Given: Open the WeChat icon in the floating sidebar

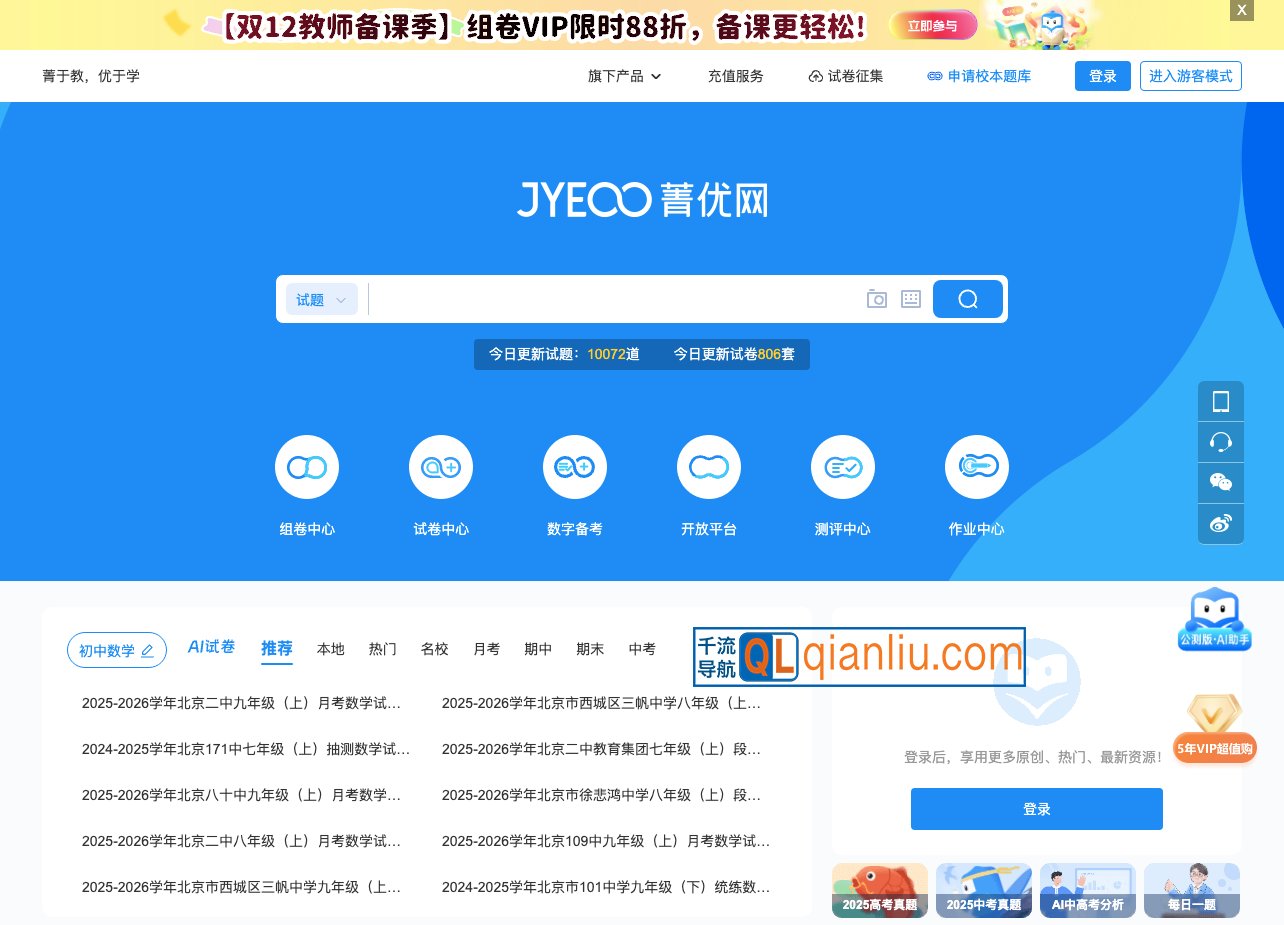Looking at the screenshot, I should coord(1220,483).
